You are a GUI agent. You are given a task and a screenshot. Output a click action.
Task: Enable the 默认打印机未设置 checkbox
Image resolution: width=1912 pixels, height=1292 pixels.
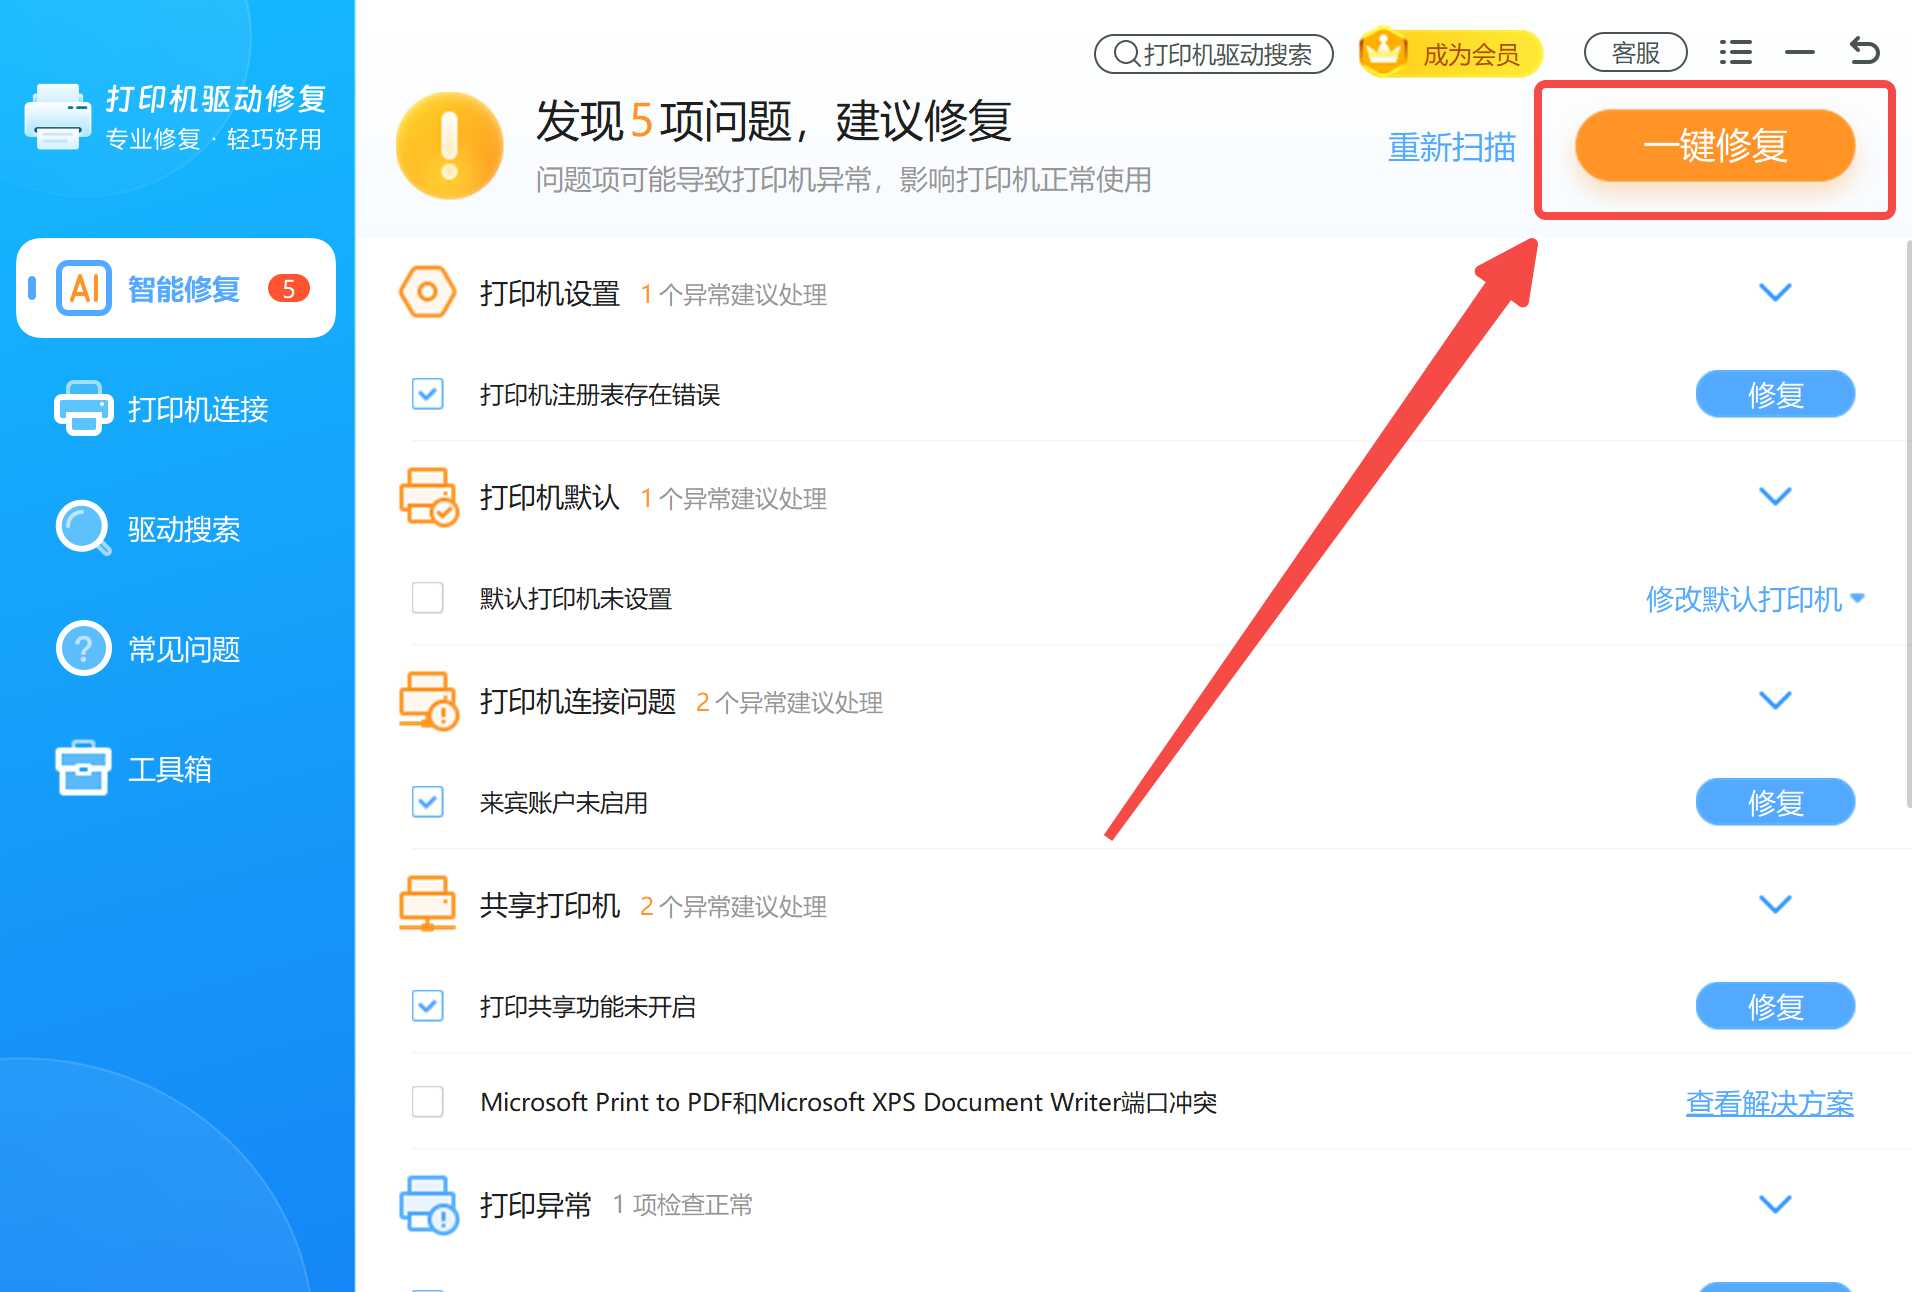[427, 598]
